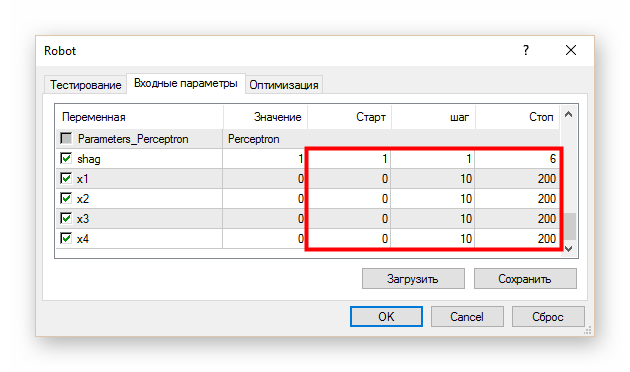Click the Старт cell of shag row
The height and width of the screenshot is (372, 630).
tap(349, 159)
